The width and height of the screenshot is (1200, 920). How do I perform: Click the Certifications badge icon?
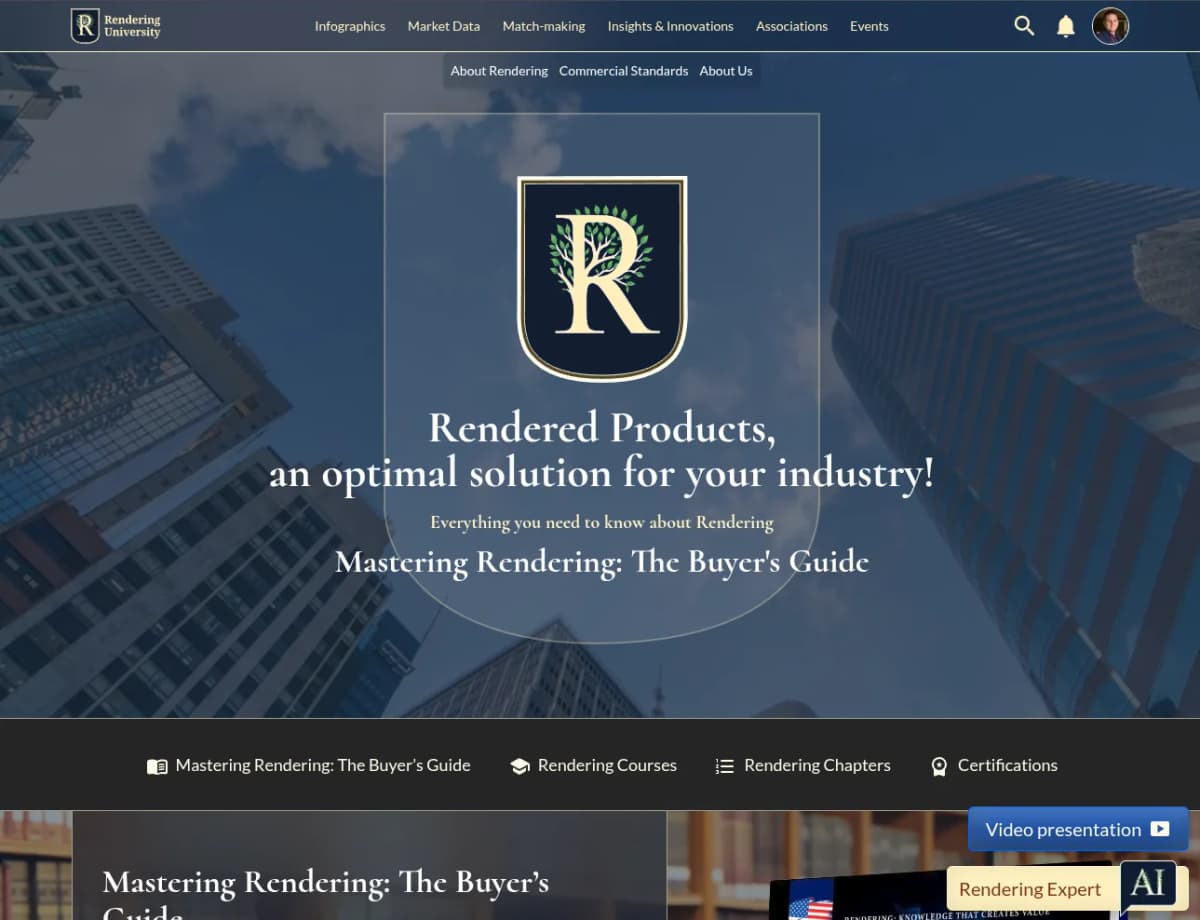pos(939,766)
